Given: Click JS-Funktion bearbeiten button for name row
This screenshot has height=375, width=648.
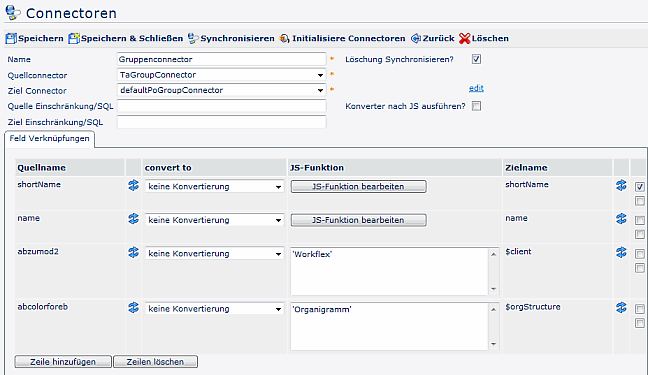Looking at the screenshot, I should pos(358,220).
